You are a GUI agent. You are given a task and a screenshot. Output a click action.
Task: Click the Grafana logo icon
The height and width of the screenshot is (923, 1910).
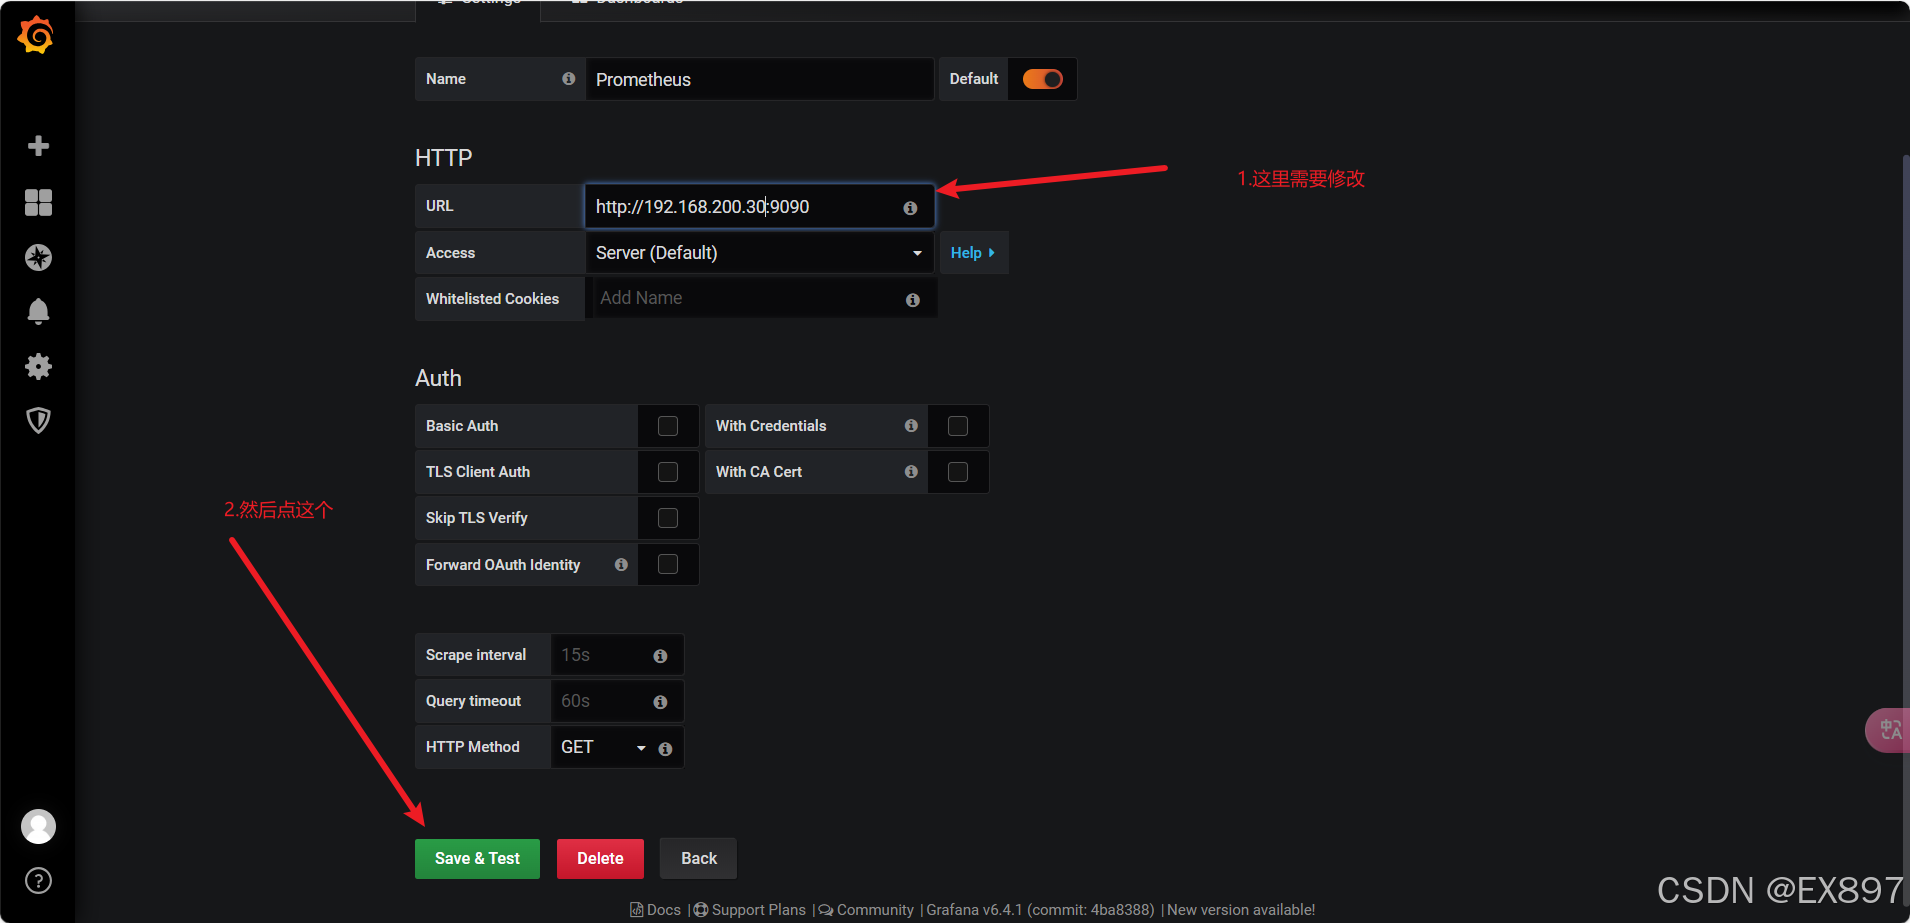click(37, 35)
